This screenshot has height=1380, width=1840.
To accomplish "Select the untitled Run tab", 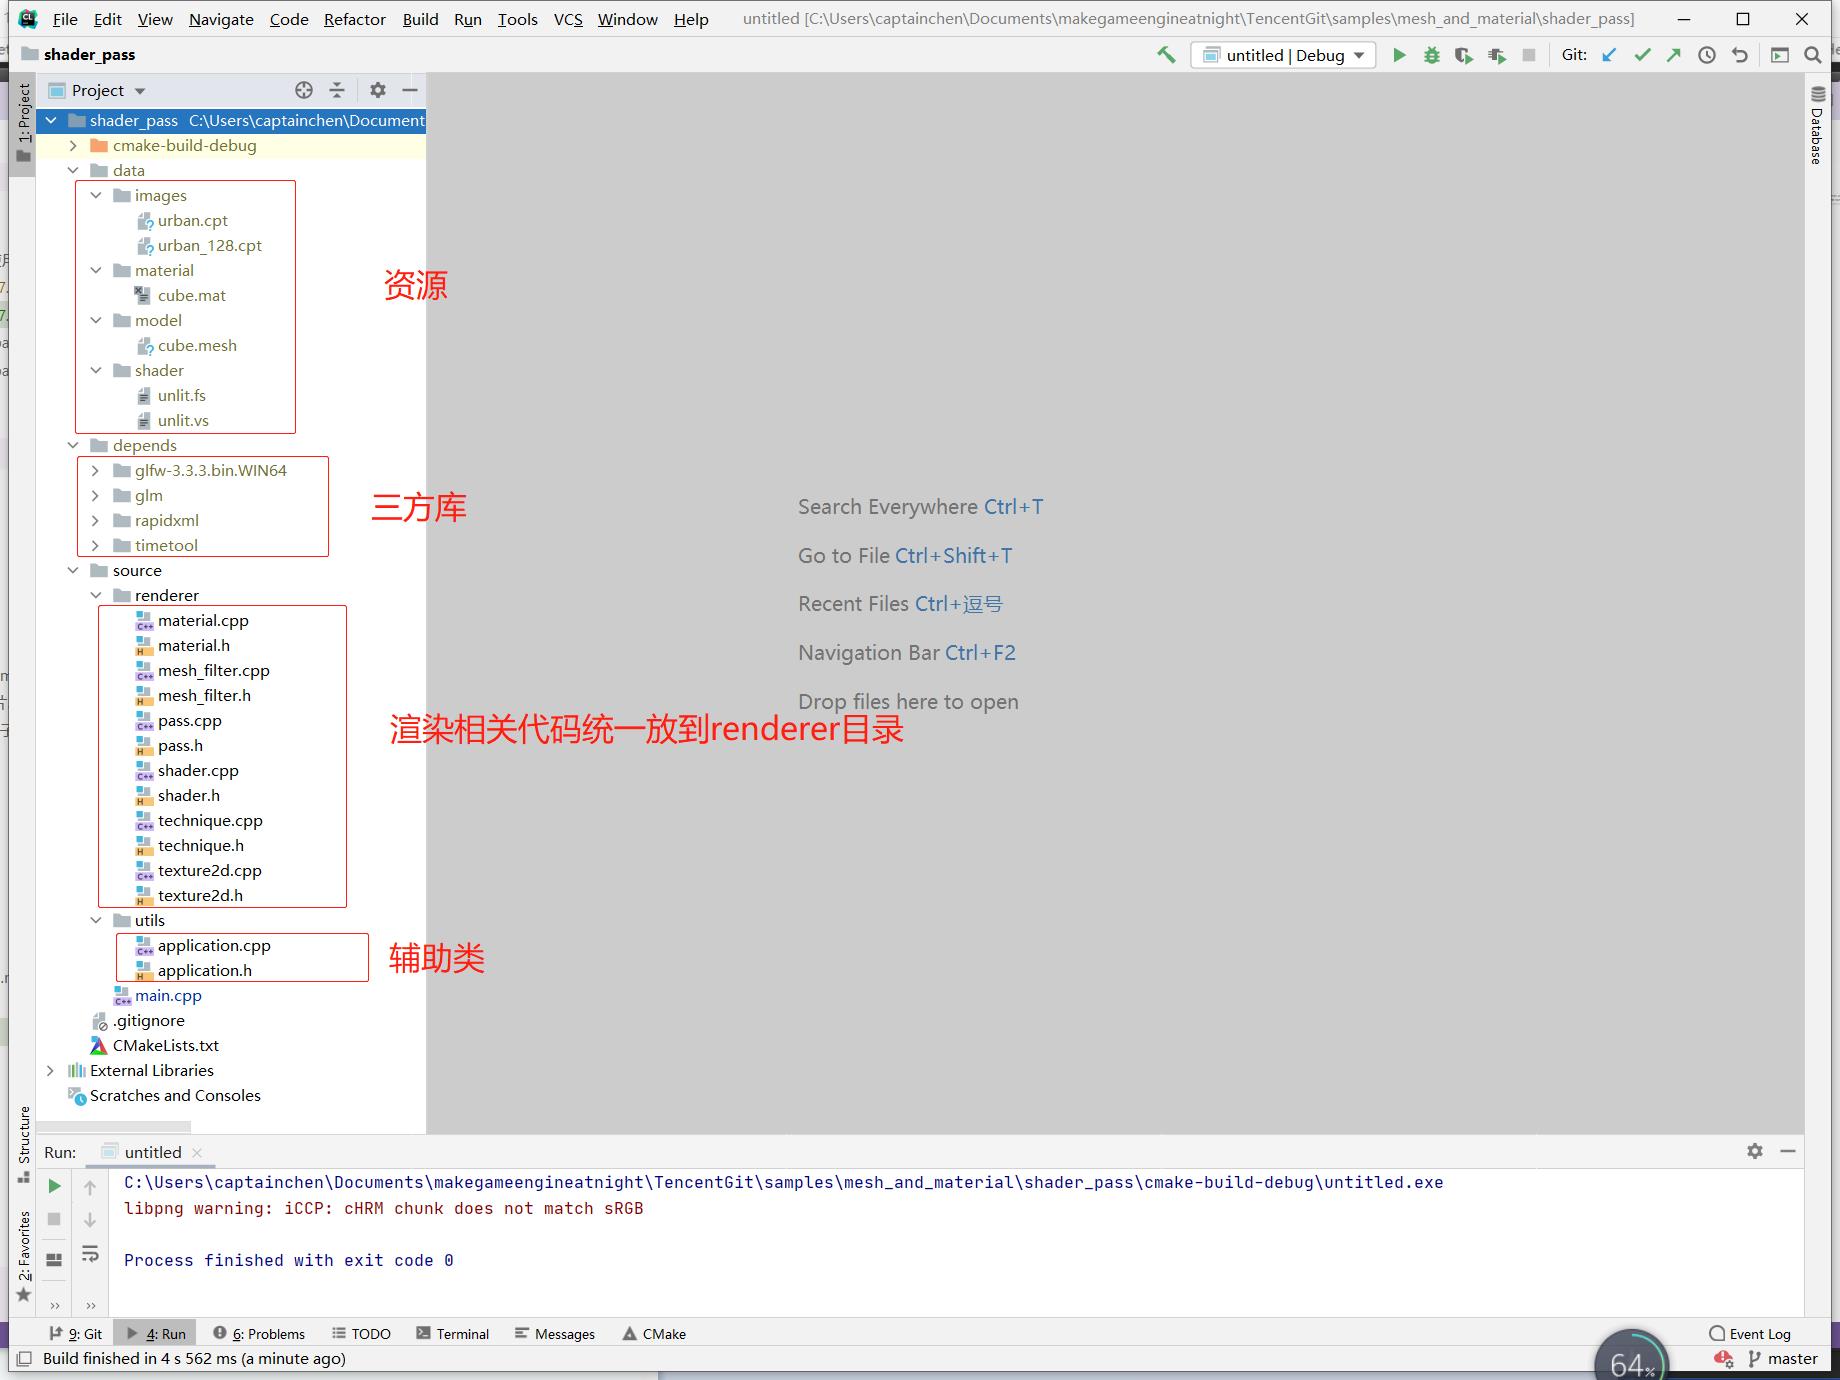I will 152,1152.
